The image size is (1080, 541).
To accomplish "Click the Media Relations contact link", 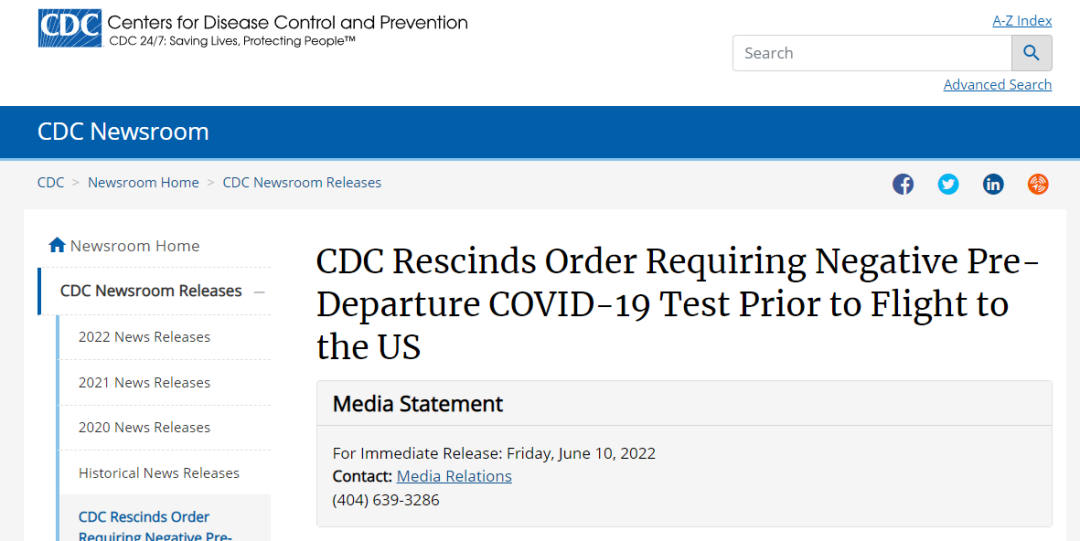I will click(x=454, y=476).
